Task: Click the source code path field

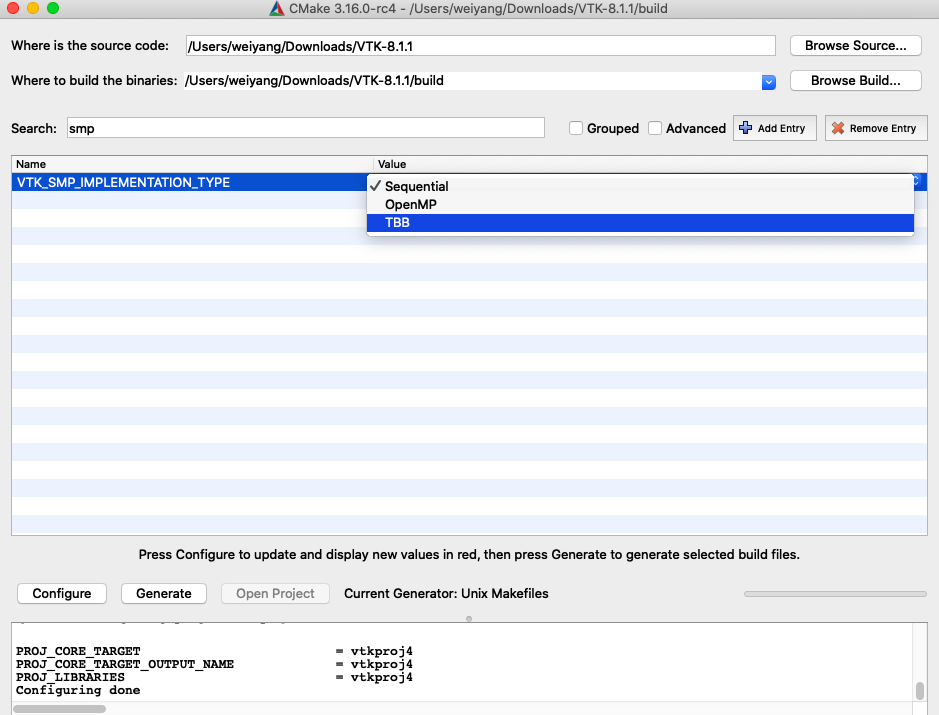Action: click(480, 46)
